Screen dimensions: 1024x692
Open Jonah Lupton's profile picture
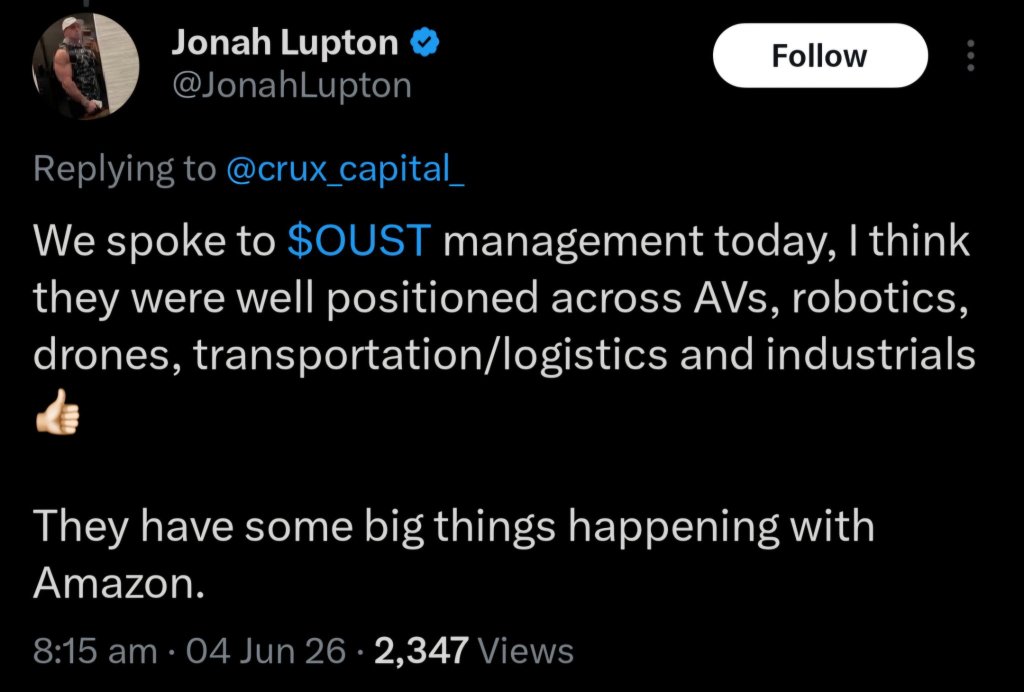[x=85, y=65]
